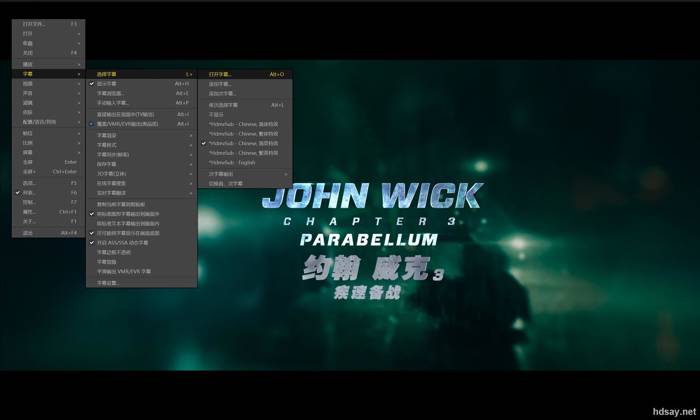Click the cycle subtitles entry with Alt+L shortcut
The width and height of the screenshot is (700, 420).
[x=245, y=105]
